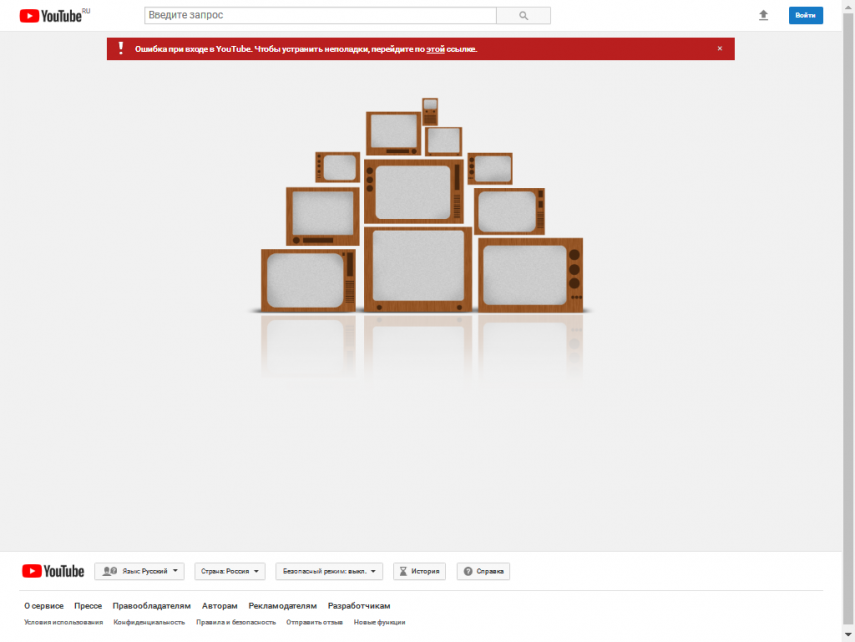Toggle the Безопасный режим dropdown
855x642 pixels.
click(329, 572)
